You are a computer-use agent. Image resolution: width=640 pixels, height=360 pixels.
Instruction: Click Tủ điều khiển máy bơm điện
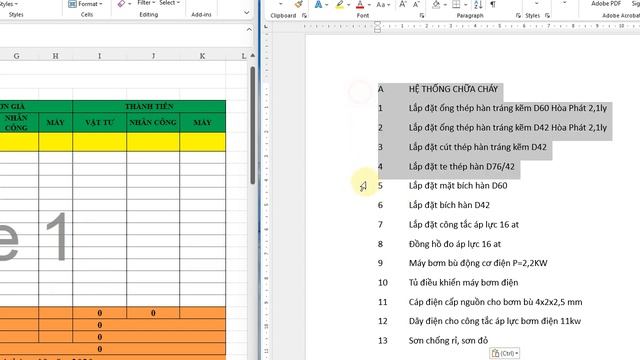(x=463, y=282)
